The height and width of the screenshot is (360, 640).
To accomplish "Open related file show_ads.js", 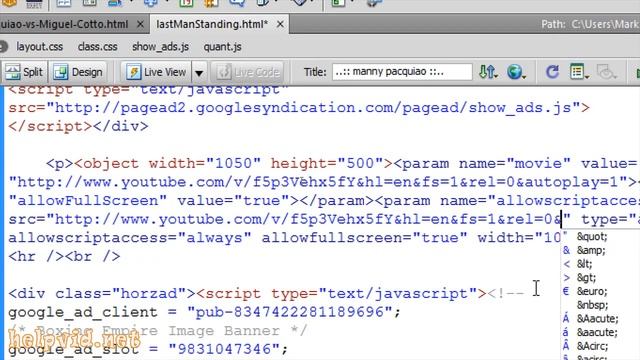I will [x=160, y=47].
